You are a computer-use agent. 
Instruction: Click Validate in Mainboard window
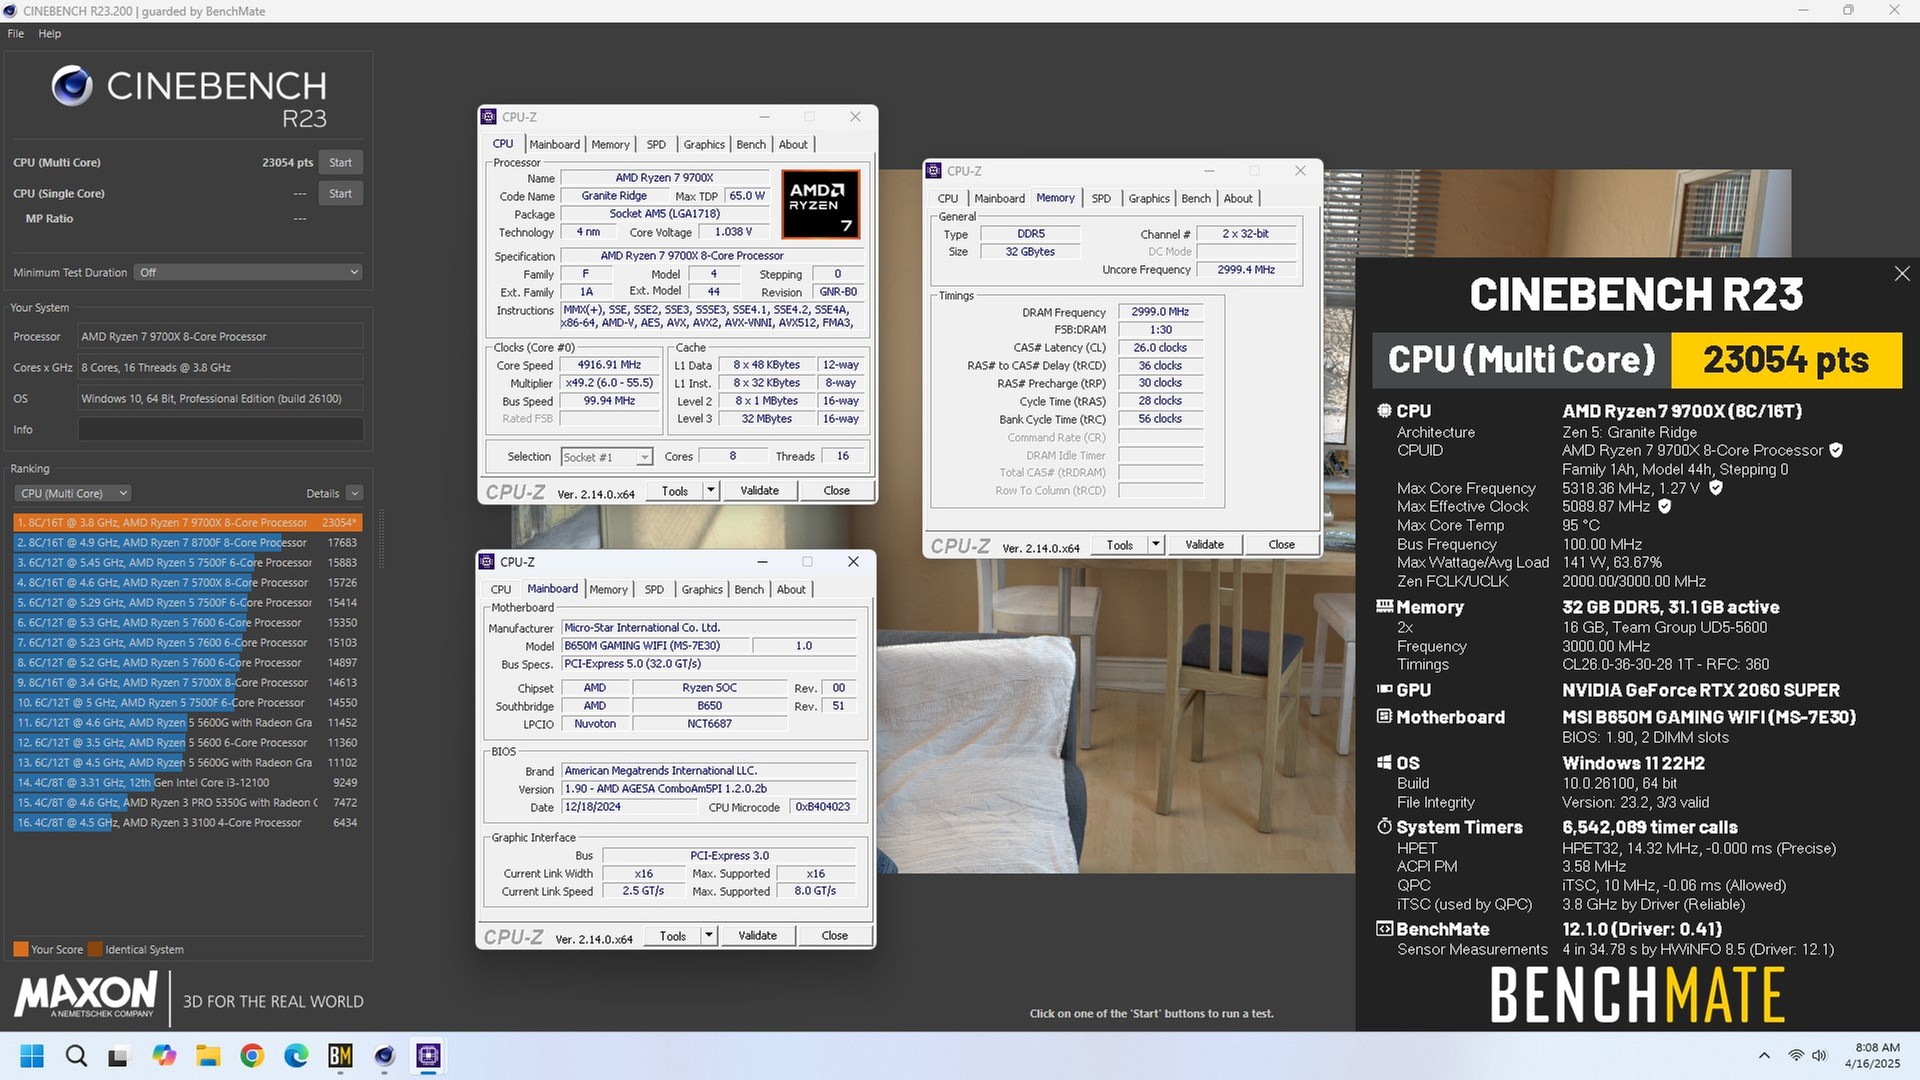click(x=757, y=936)
